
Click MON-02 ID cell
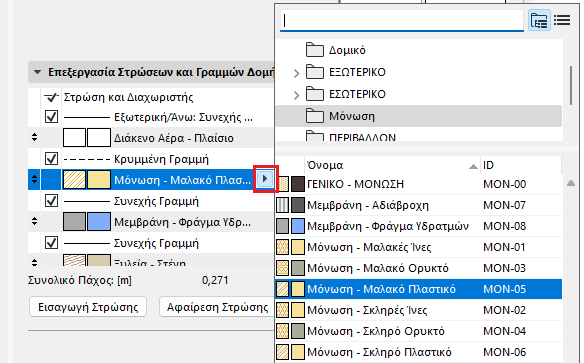click(504, 310)
